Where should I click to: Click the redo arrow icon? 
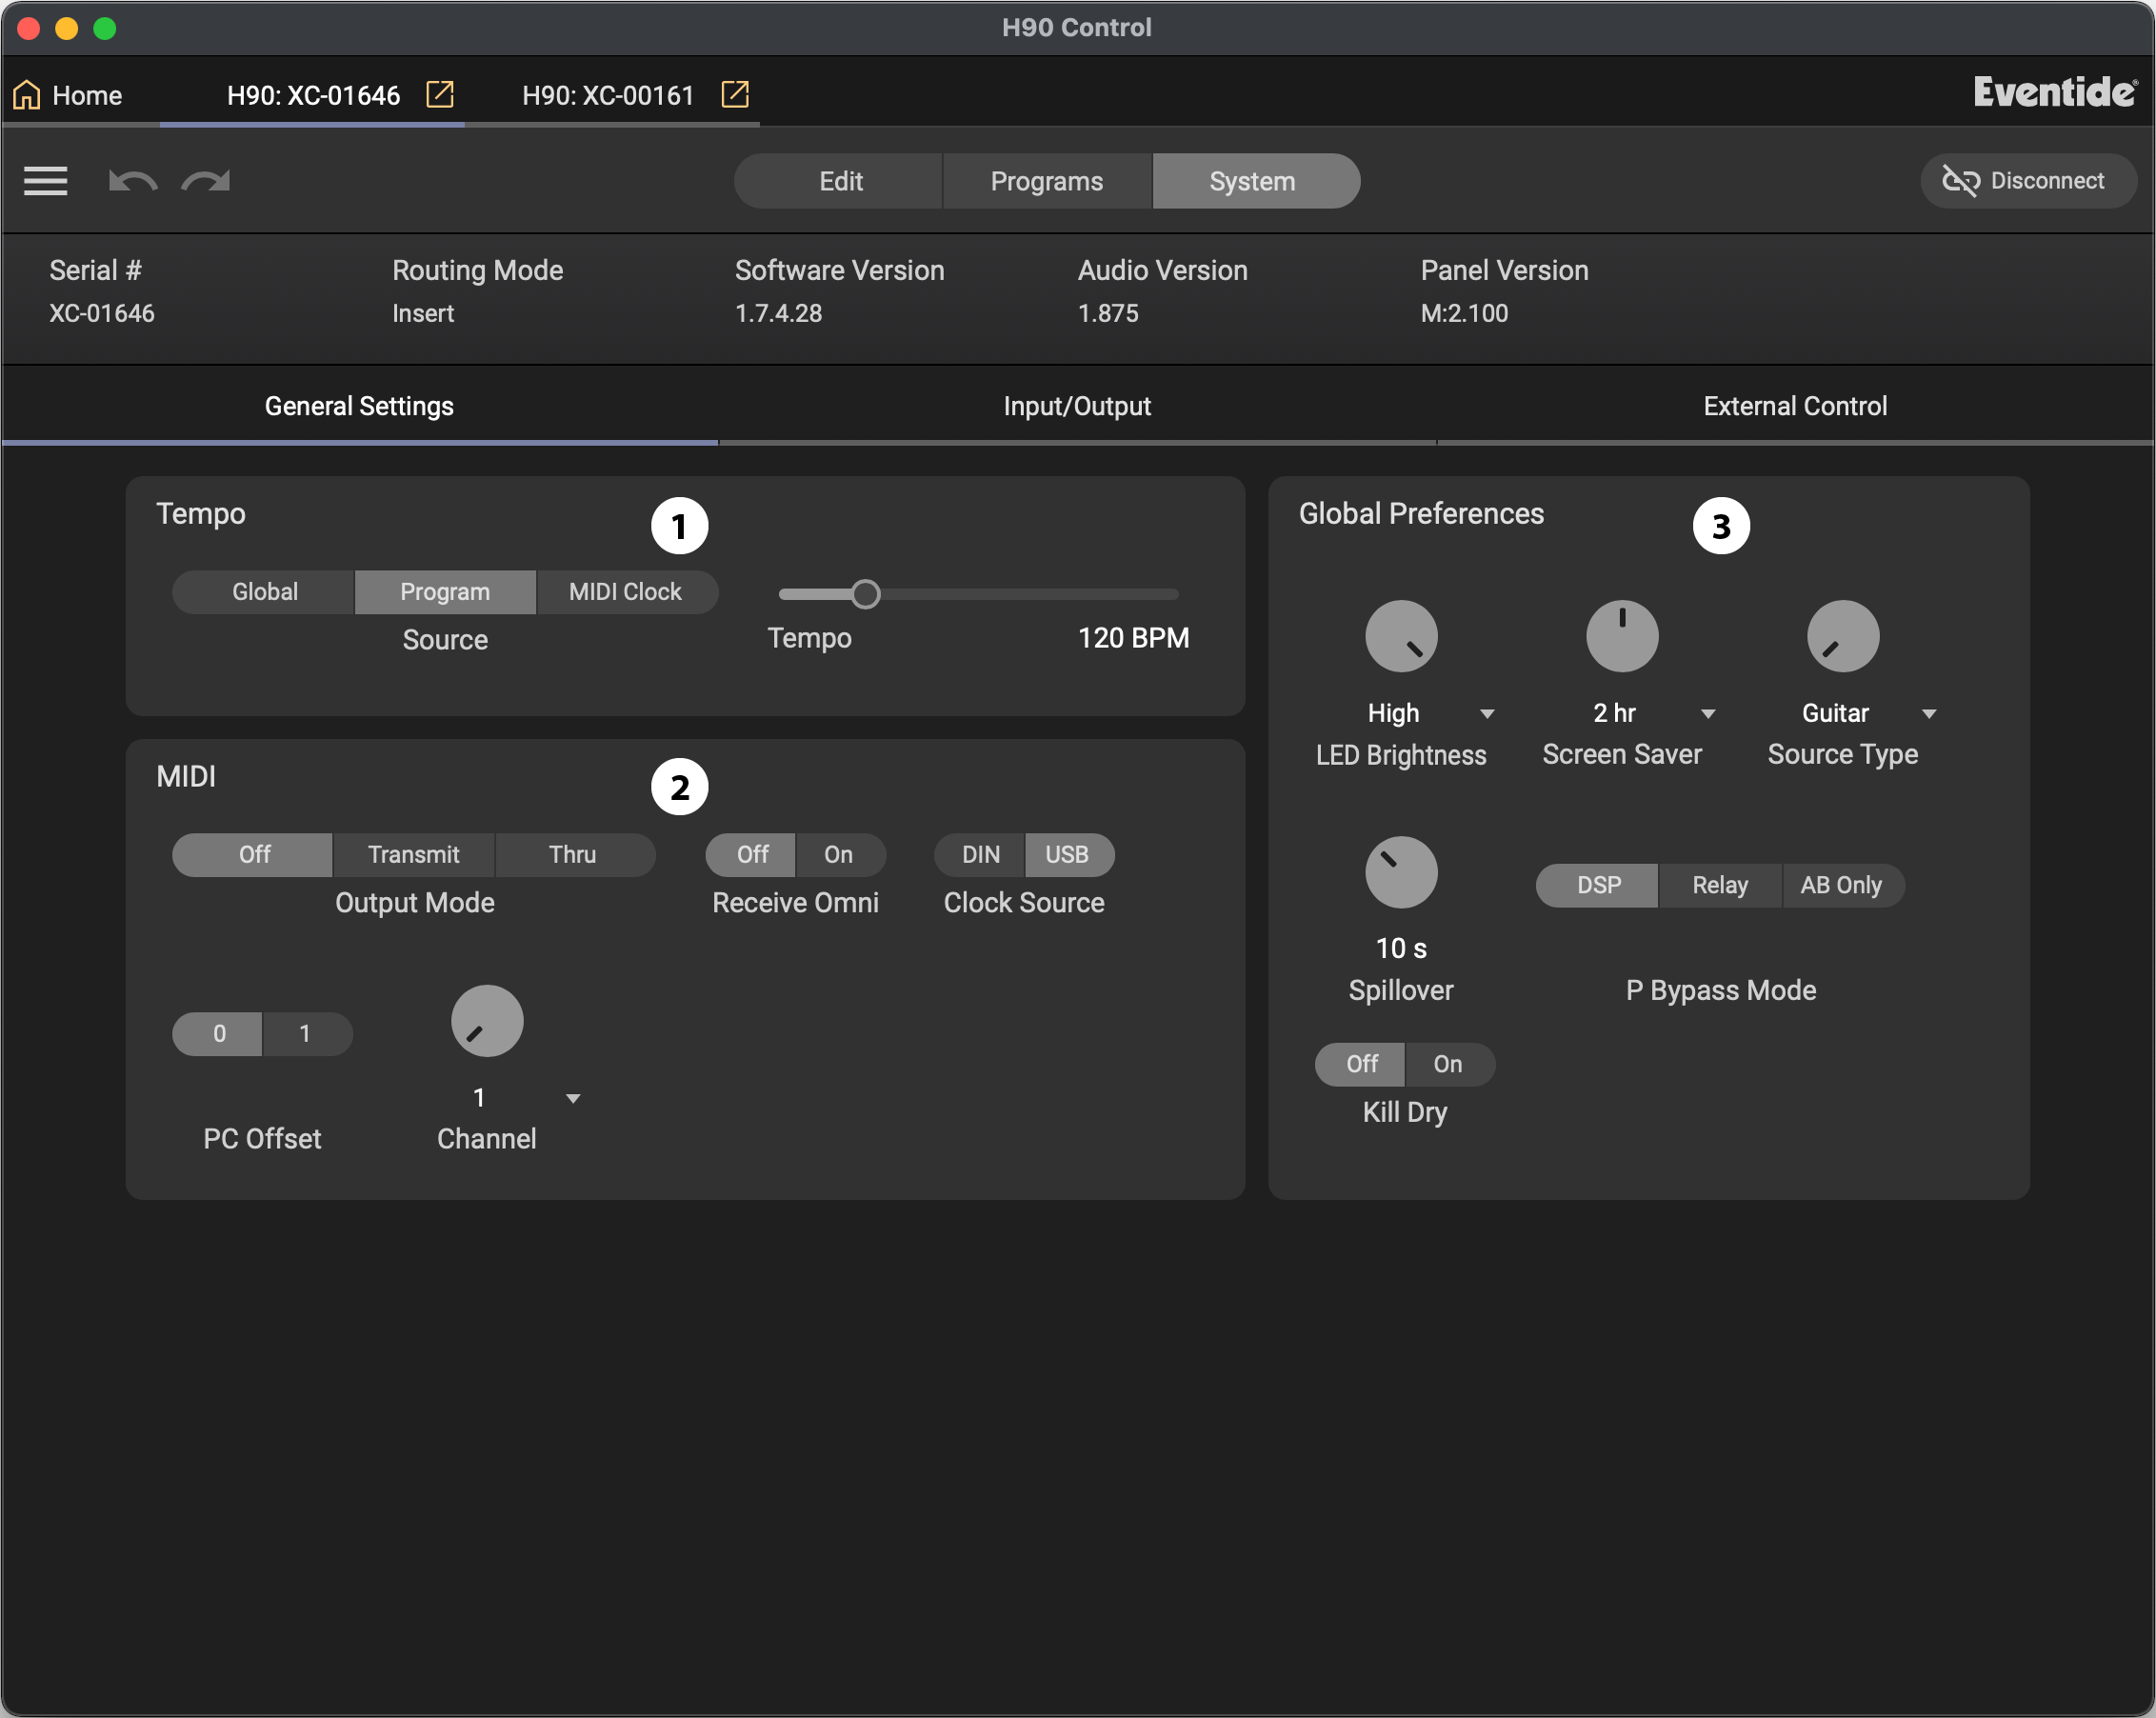pyautogui.click(x=206, y=181)
